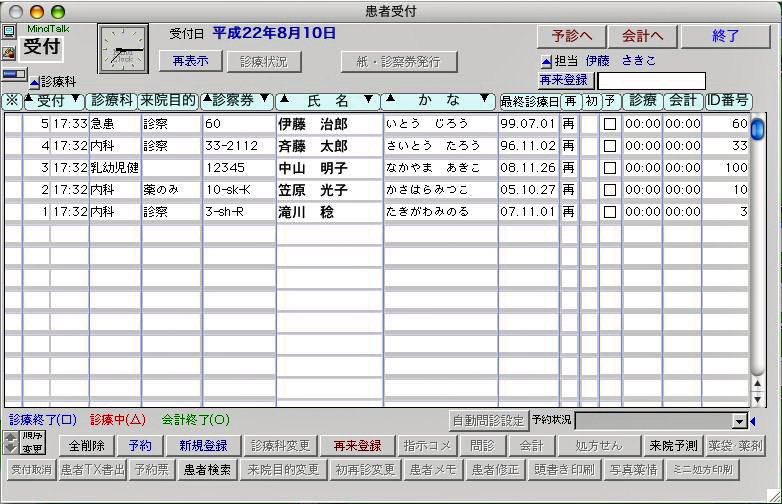Click 薬袋・薬剤 button
This screenshot has height=504, width=782.
736,446
